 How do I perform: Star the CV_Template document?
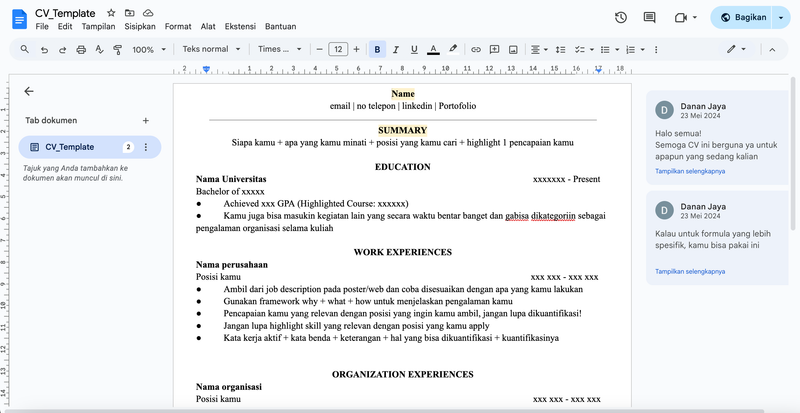coord(111,13)
